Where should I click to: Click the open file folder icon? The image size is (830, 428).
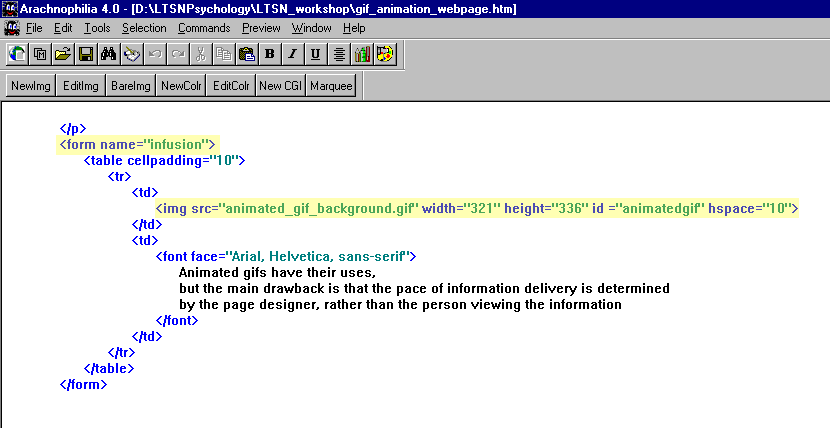click(63, 54)
